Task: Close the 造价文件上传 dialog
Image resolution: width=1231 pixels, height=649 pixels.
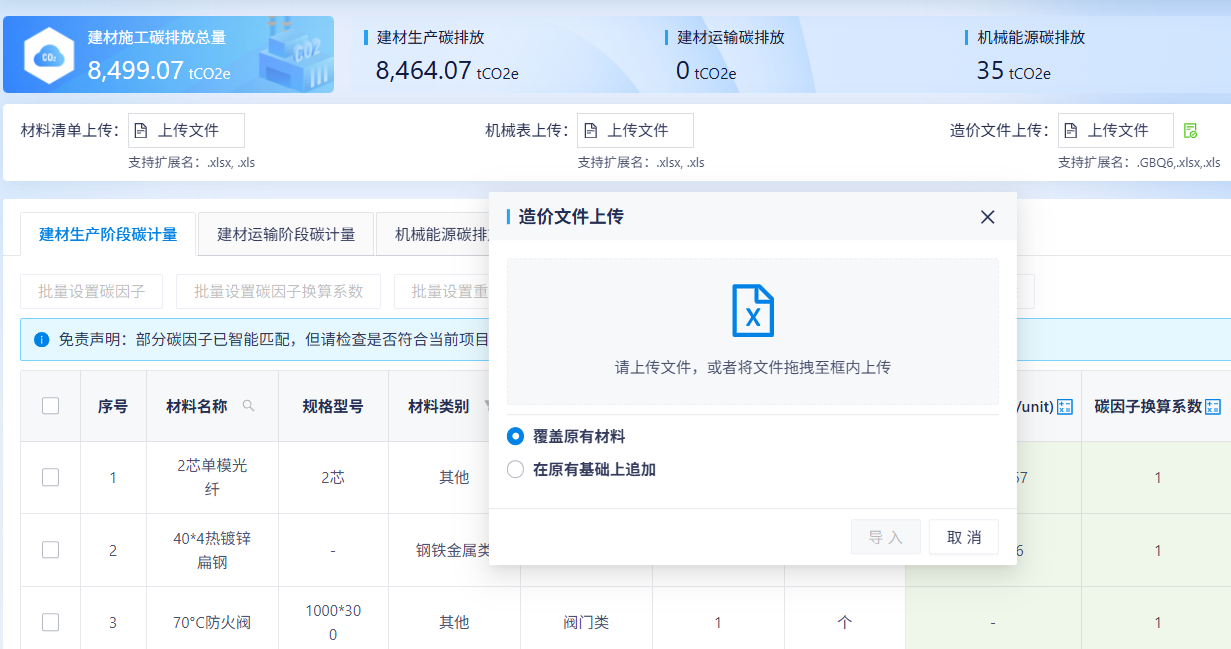Action: coord(987,217)
